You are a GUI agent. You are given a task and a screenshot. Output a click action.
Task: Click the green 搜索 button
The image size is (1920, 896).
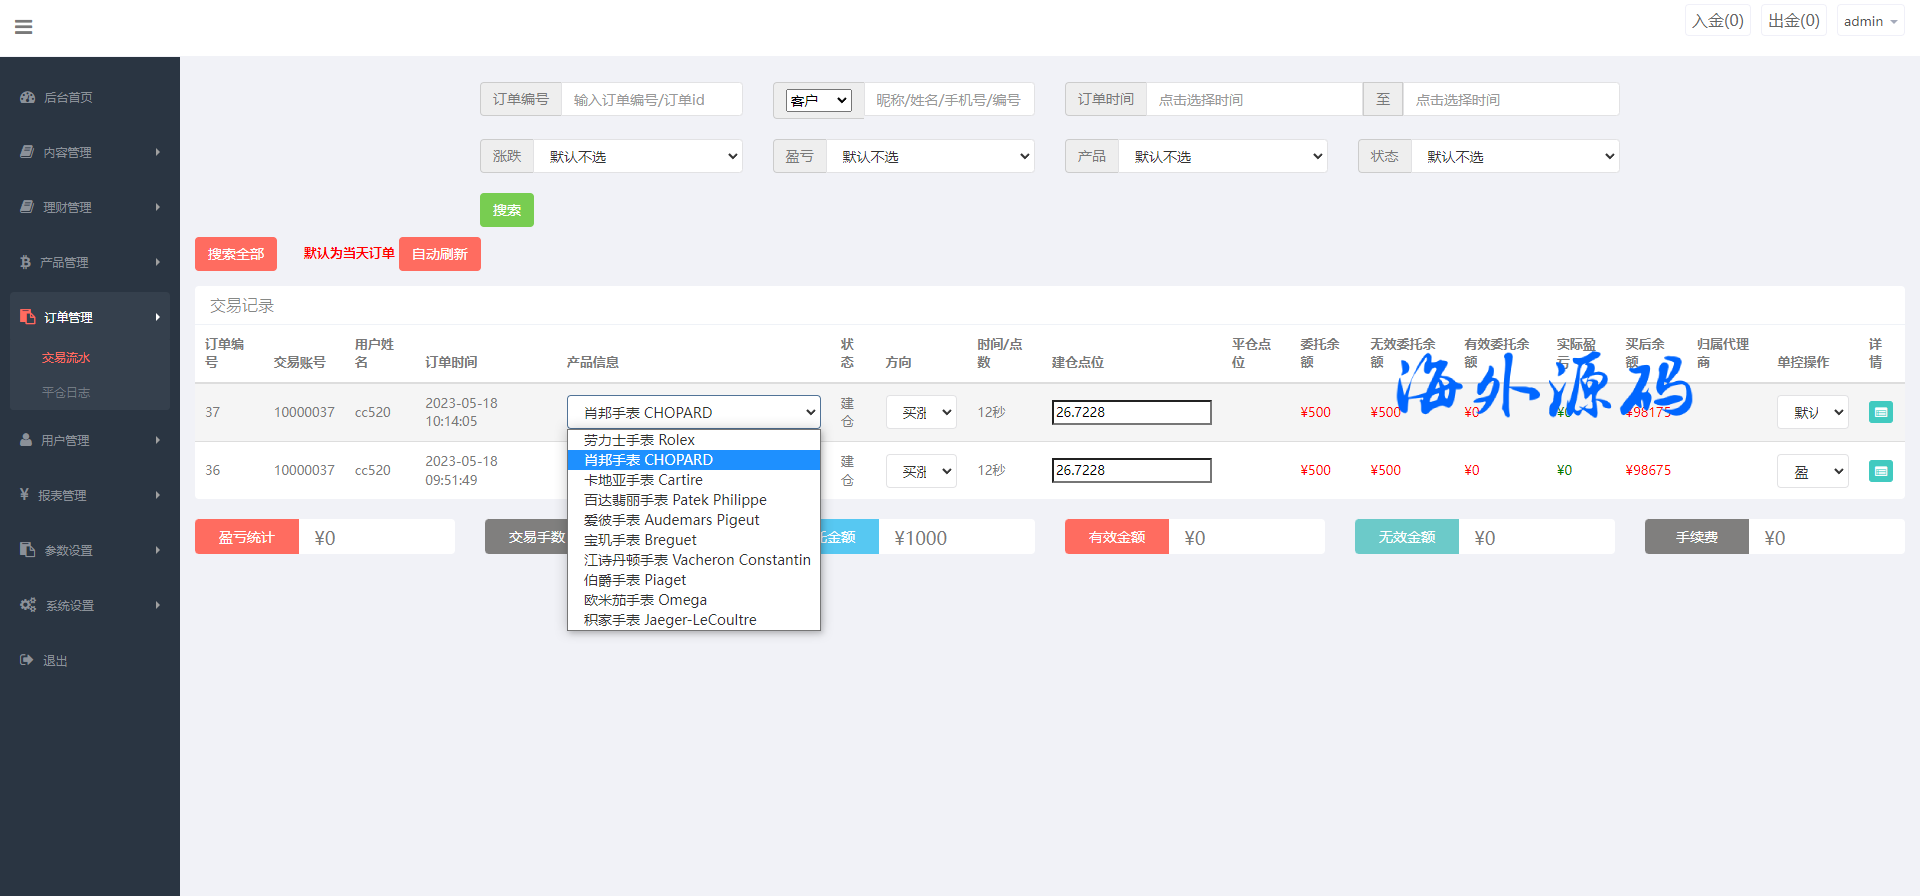click(x=506, y=210)
